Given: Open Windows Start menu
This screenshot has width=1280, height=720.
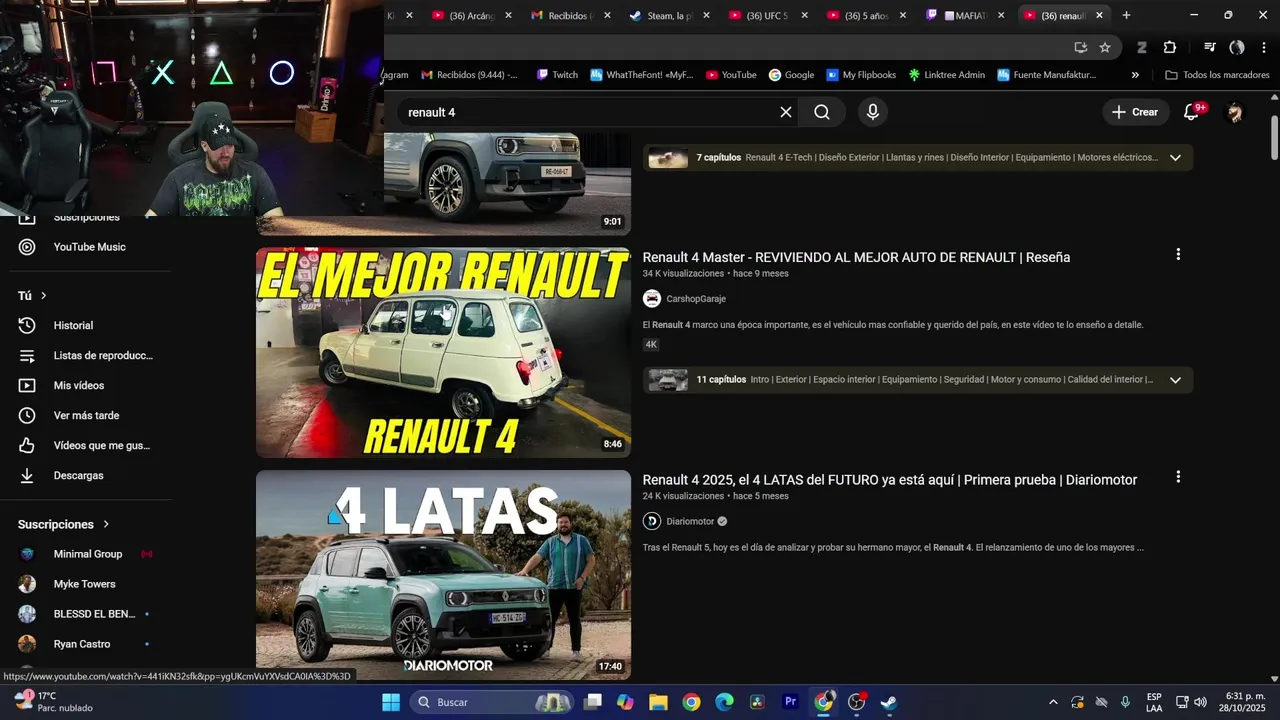Looking at the screenshot, I should 391,702.
